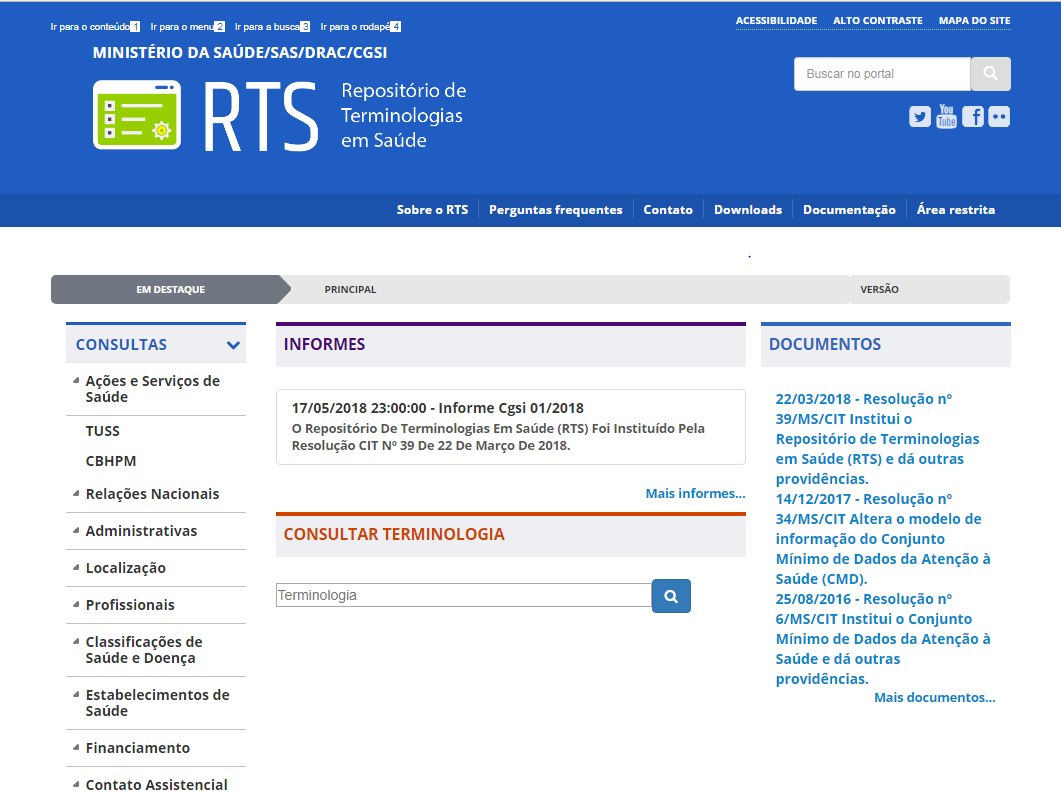Select TUSS in the sidebar

[x=103, y=432]
